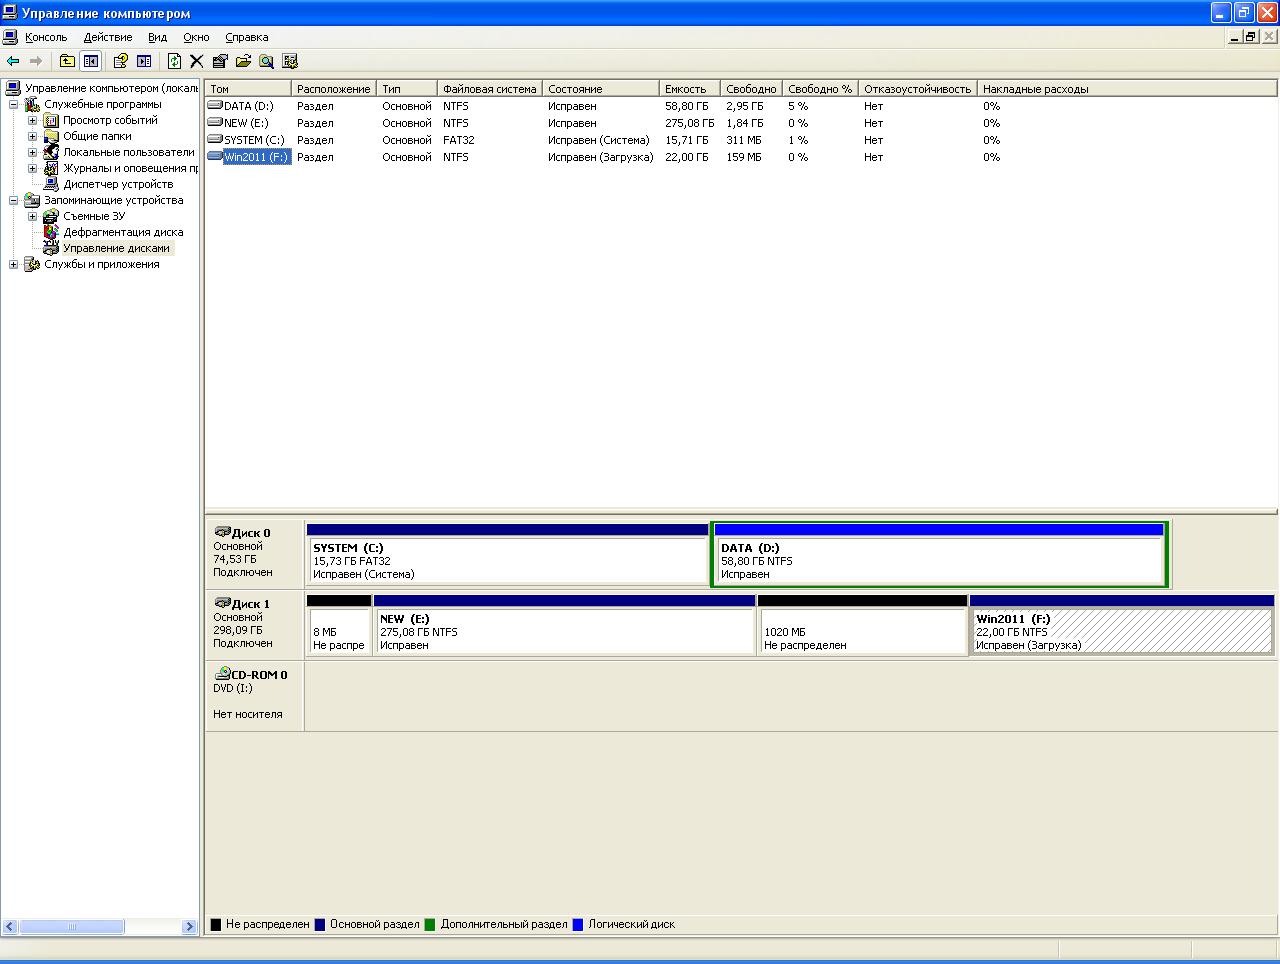Collapse the Служебные программы tree node

click(x=13, y=104)
